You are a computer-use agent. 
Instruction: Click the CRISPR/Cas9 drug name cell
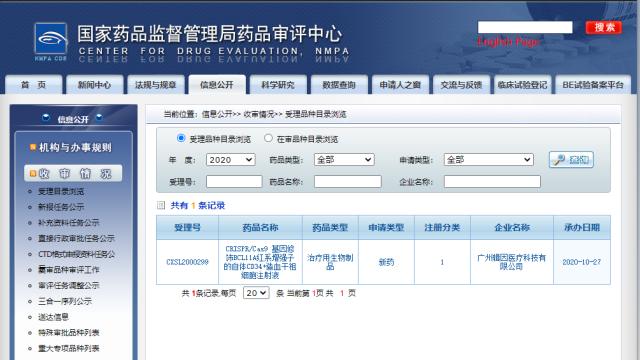[260, 262]
